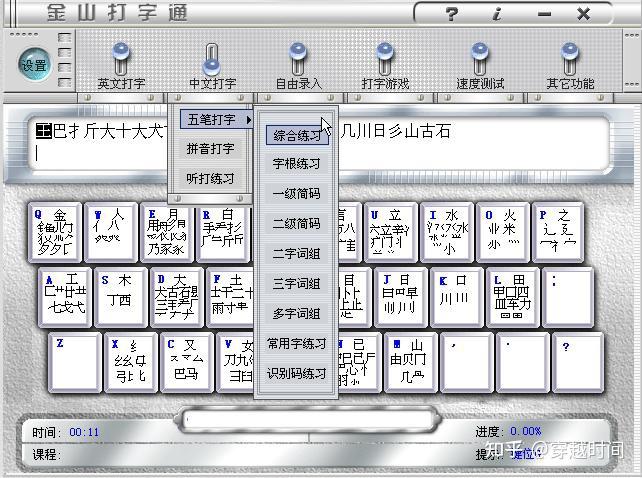
Task: Choose 二字词组 in the submenu
Action: 297,254
